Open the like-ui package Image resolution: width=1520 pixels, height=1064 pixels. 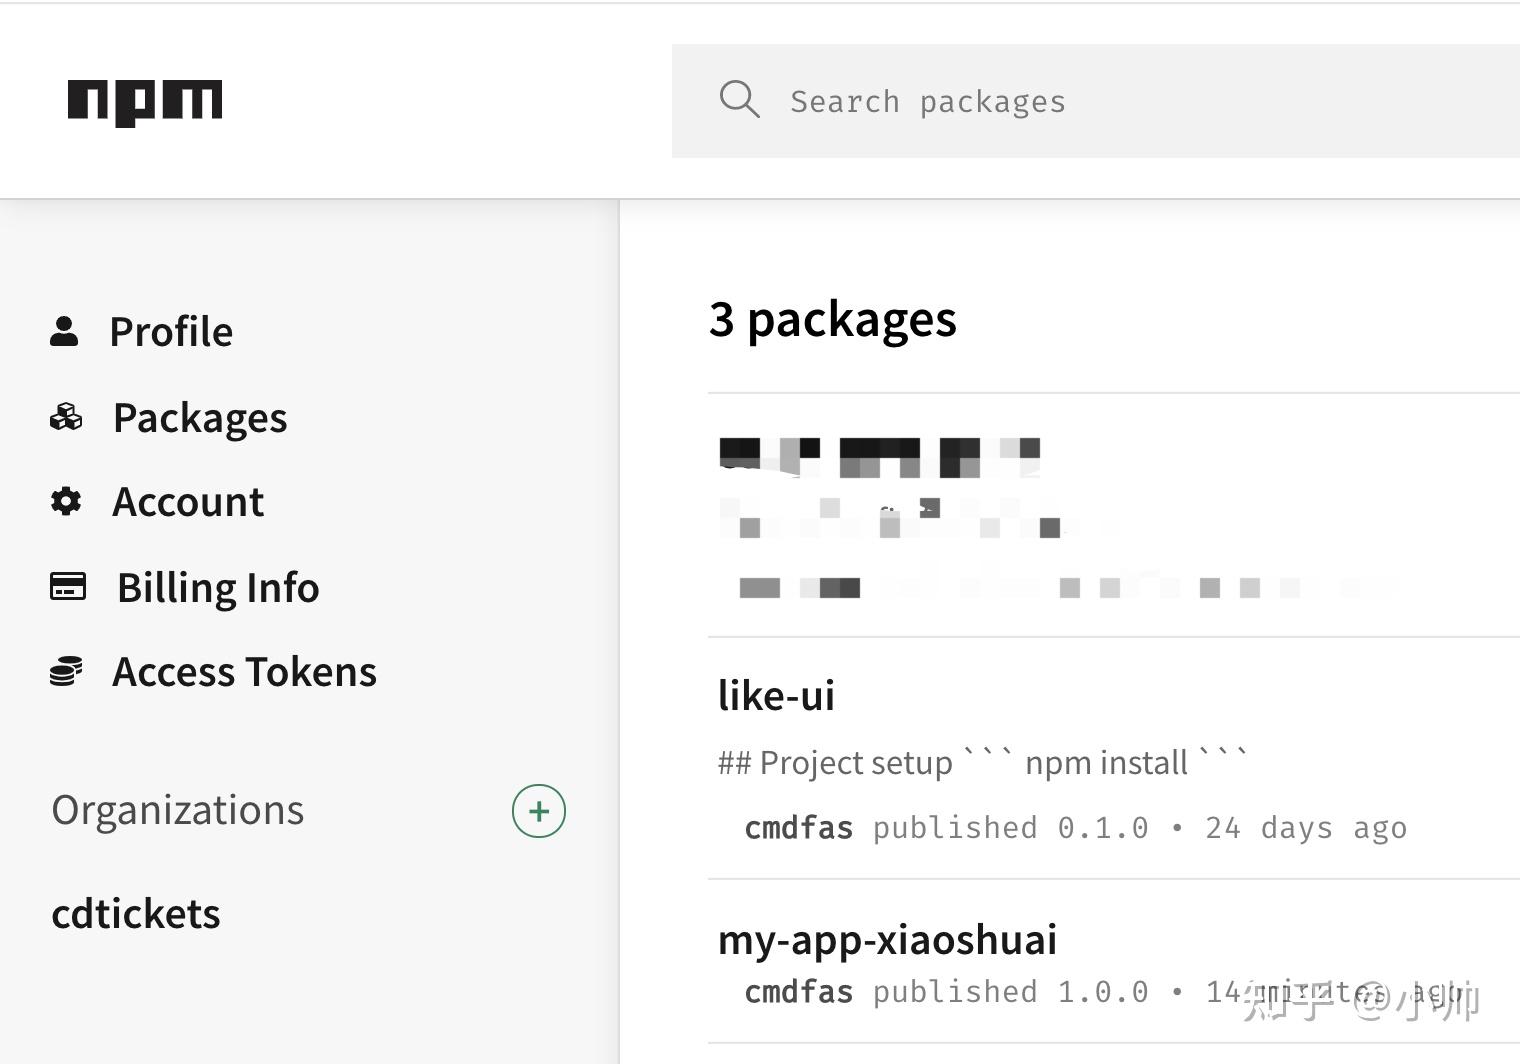point(777,694)
